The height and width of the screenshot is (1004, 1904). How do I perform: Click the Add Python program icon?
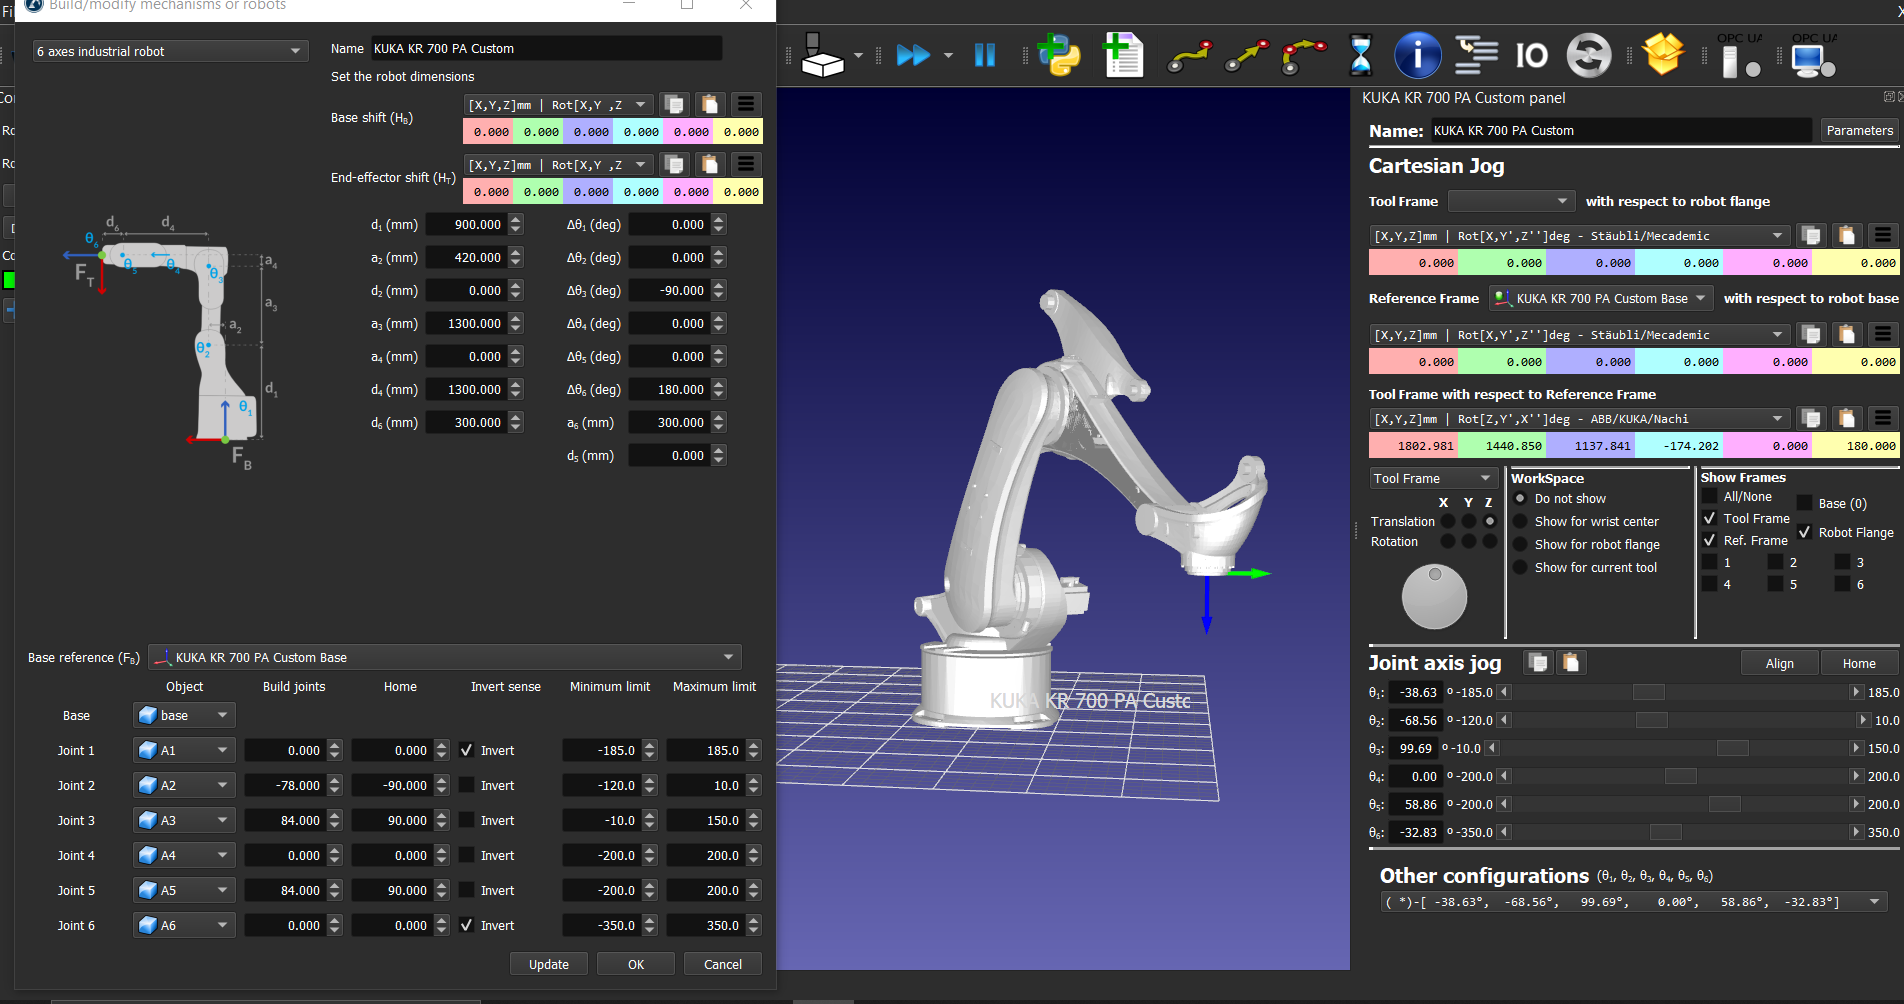click(x=1059, y=55)
